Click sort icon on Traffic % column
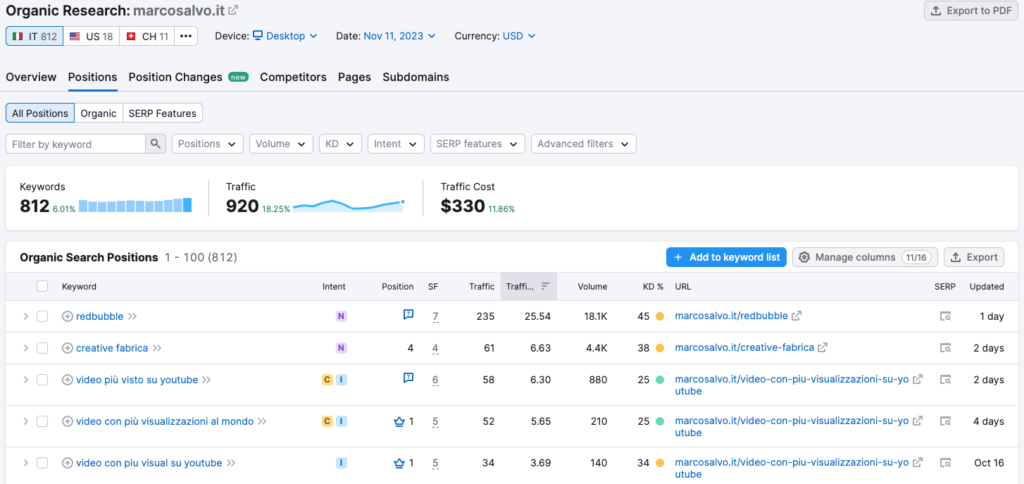This screenshot has width=1024, height=484. pos(546,286)
